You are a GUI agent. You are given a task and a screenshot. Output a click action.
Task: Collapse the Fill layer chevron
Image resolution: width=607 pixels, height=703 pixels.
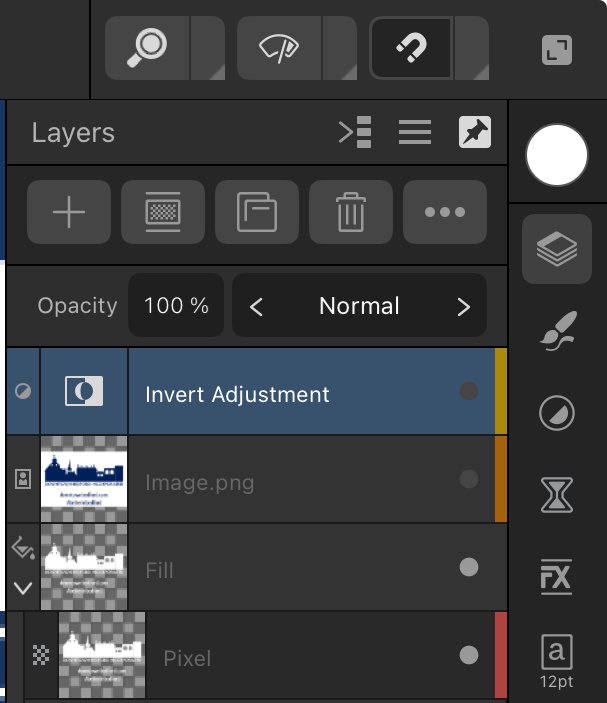coord(23,588)
